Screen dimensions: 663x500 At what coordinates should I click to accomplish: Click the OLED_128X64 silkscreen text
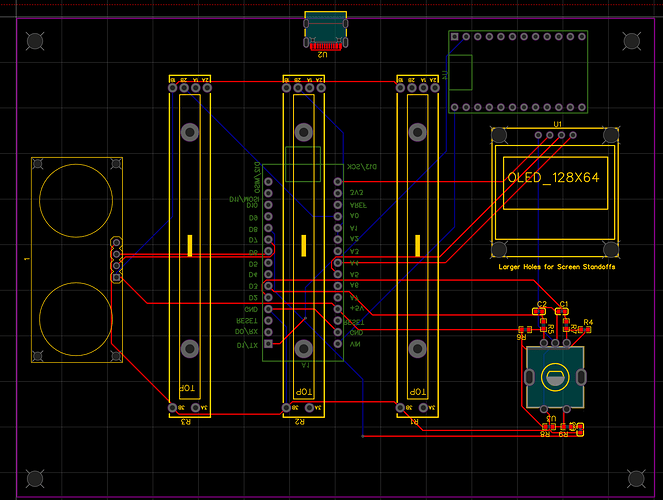coord(553,178)
